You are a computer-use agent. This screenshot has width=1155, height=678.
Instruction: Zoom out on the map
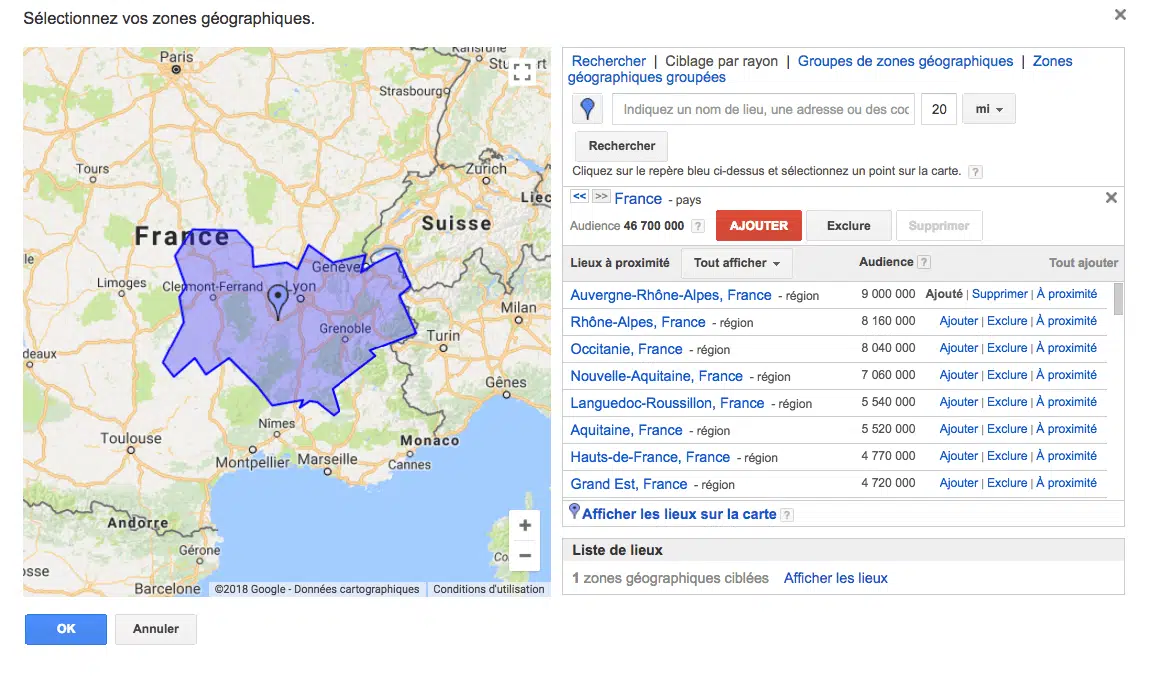click(525, 556)
